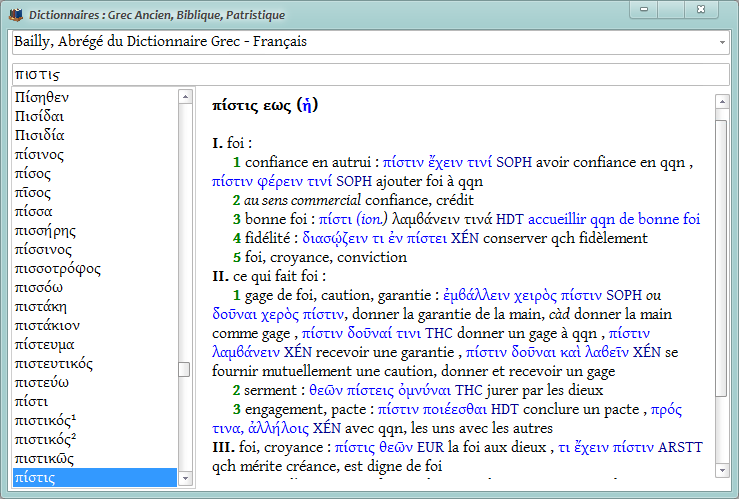This screenshot has height=499, width=739.
Task: Click the phrase διασῴζειν τι ἐν πίστει
Action: (x=374, y=238)
